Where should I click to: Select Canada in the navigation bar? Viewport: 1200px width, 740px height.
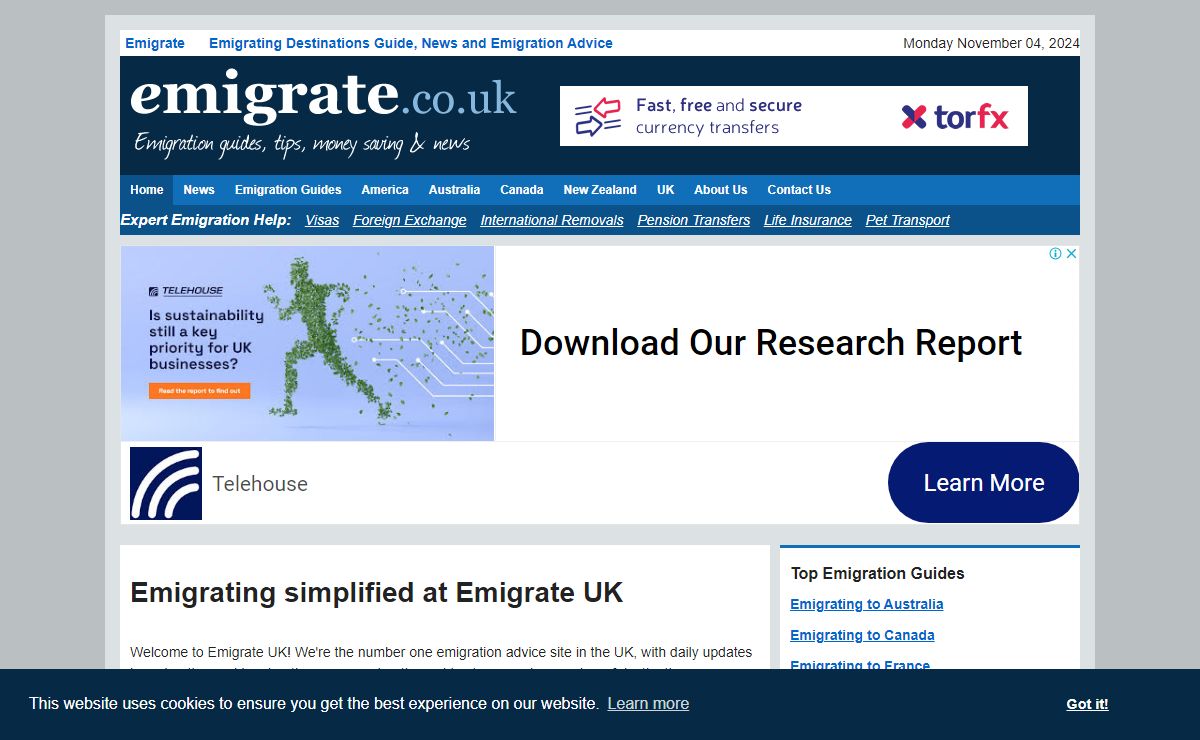[x=522, y=190]
